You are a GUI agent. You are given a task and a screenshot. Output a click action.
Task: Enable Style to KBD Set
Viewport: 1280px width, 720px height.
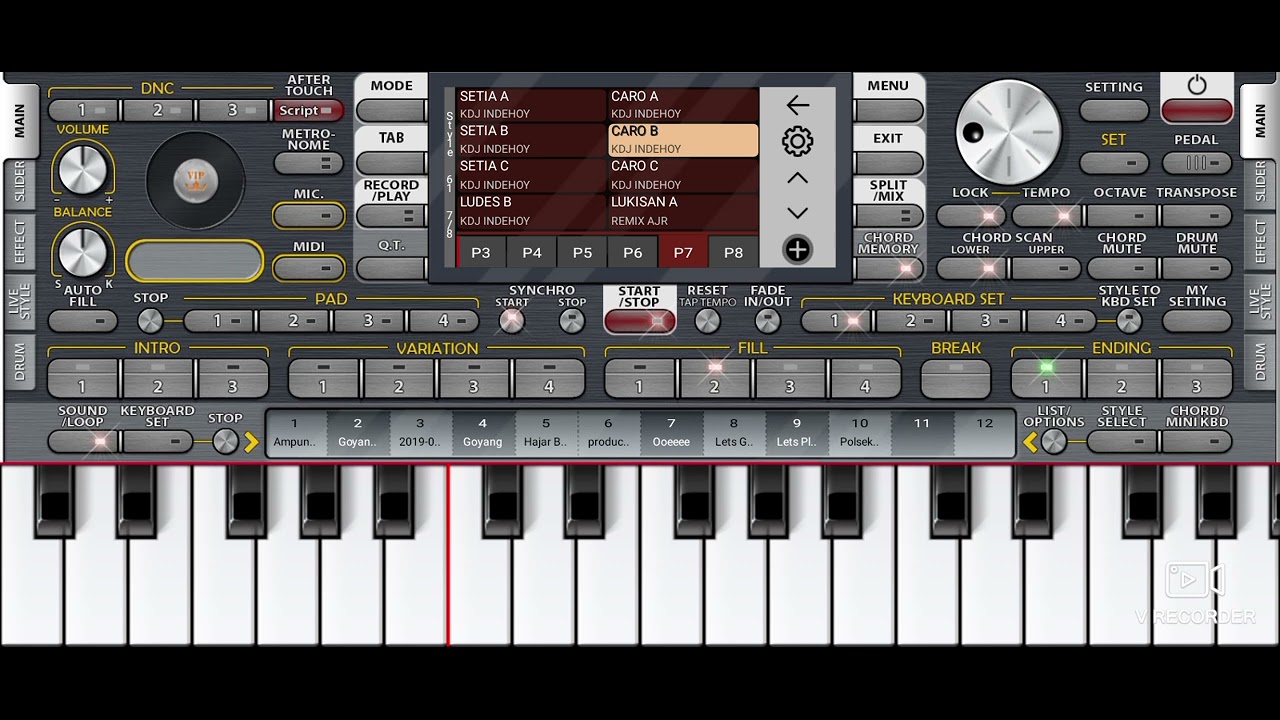(x=1129, y=321)
